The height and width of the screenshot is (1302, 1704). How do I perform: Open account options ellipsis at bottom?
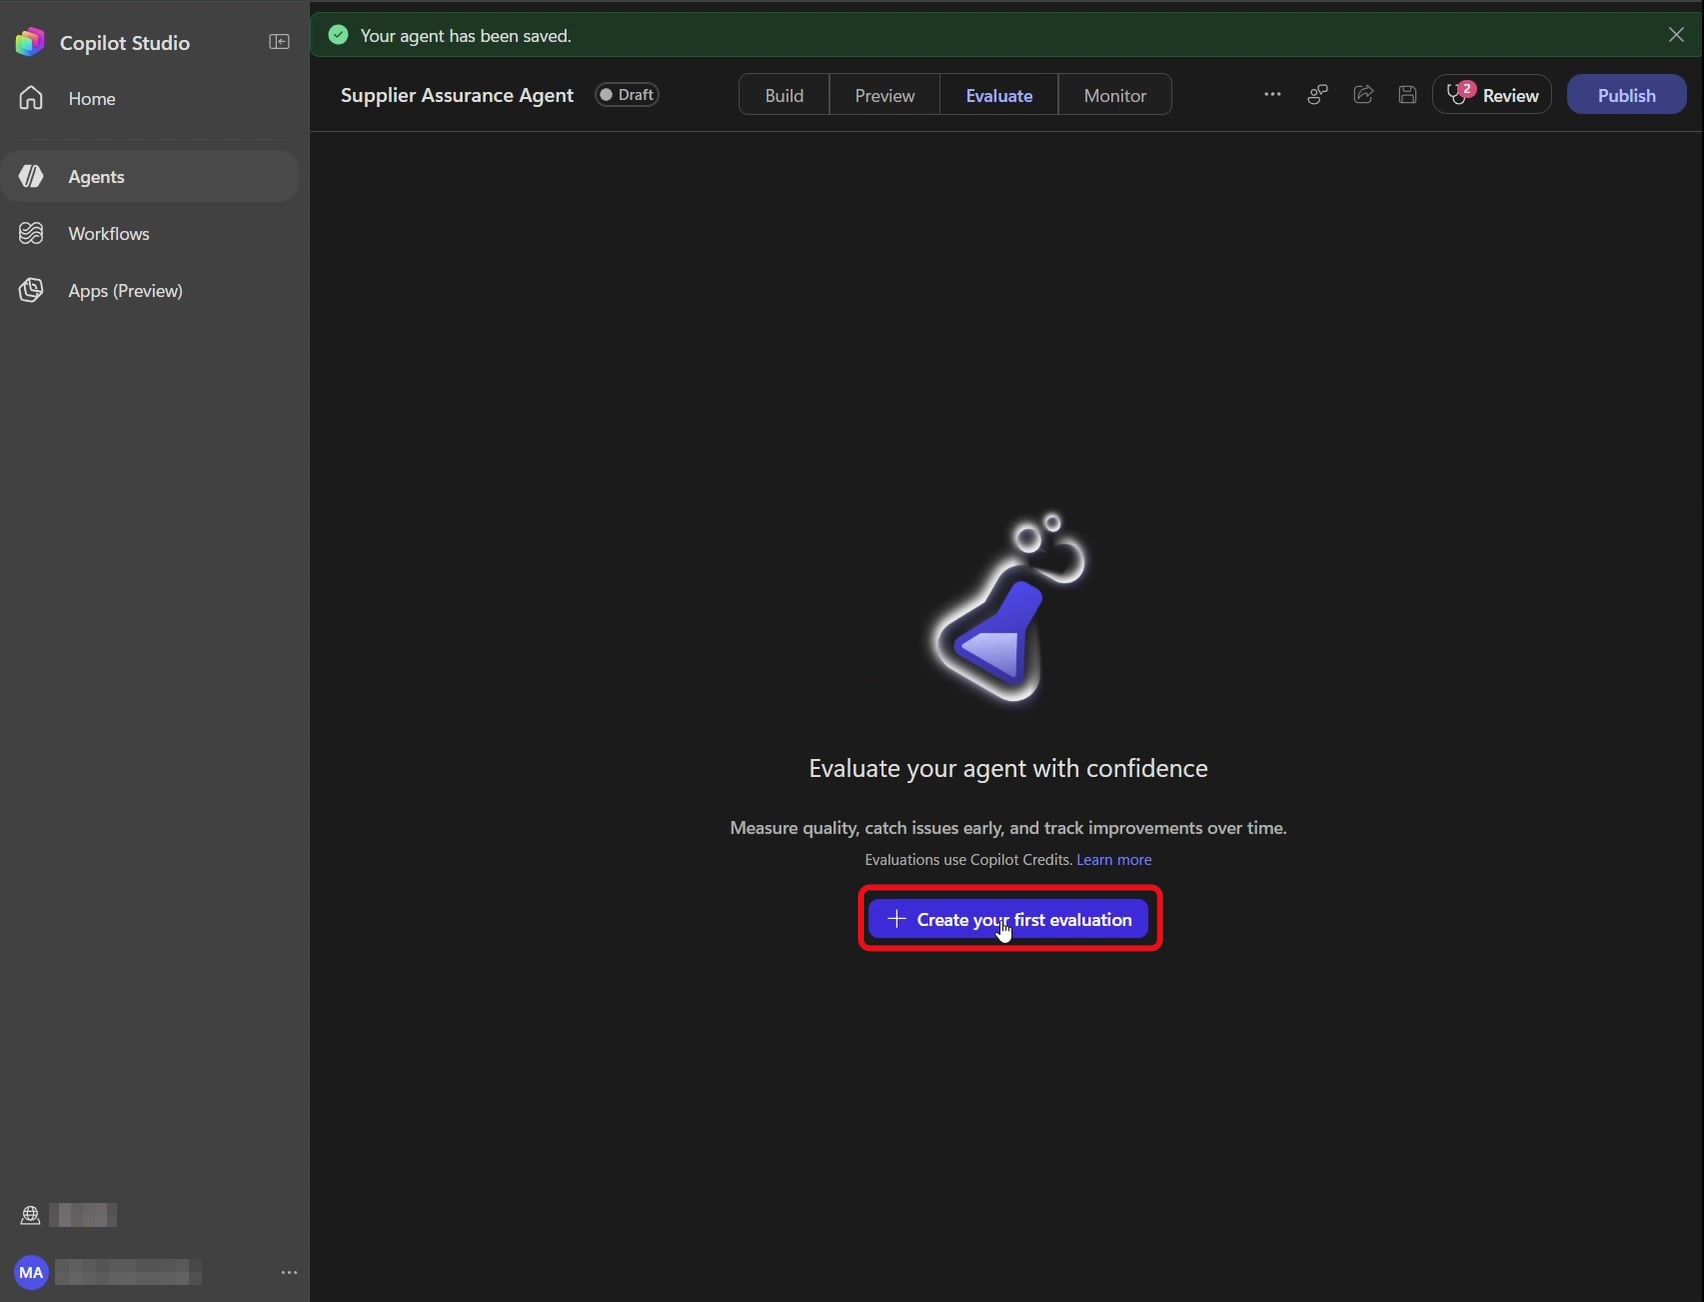click(x=289, y=1272)
